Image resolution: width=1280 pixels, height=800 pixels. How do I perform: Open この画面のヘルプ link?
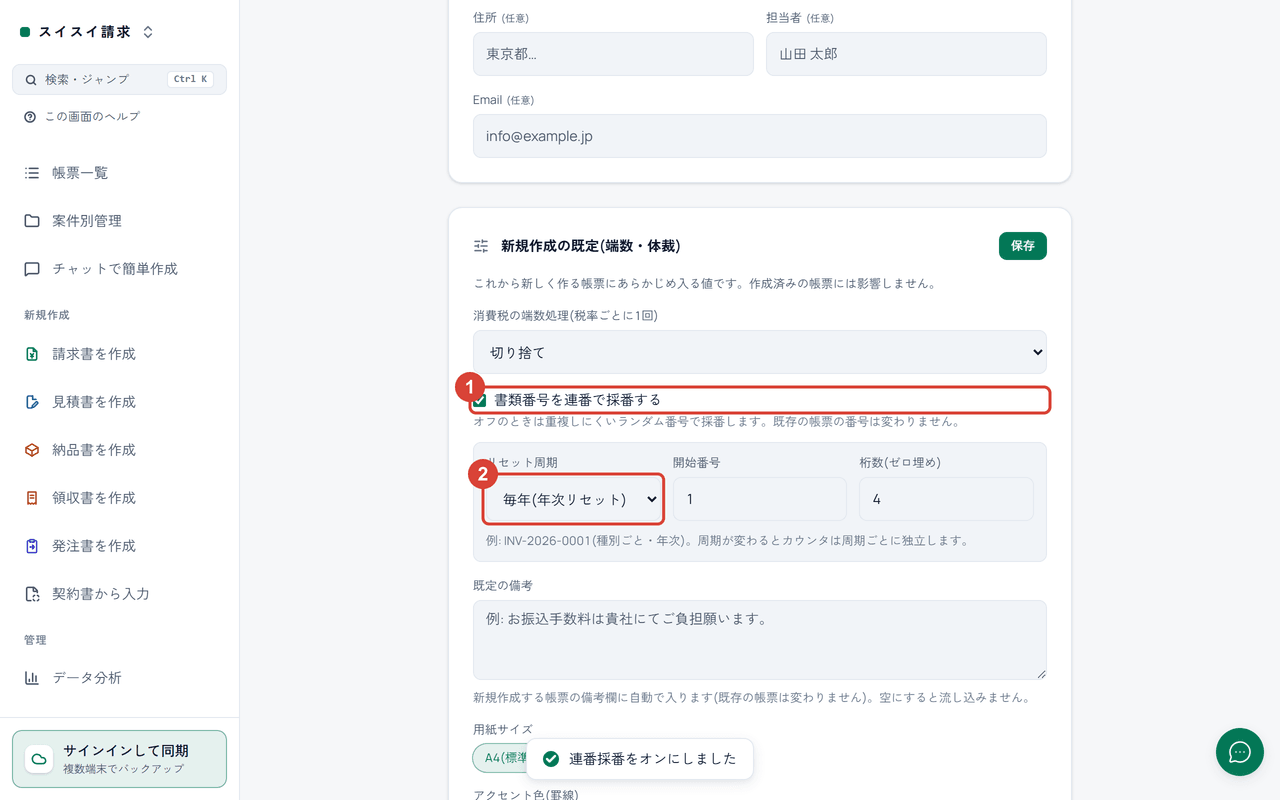pyautogui.click(x=82, y=117)
